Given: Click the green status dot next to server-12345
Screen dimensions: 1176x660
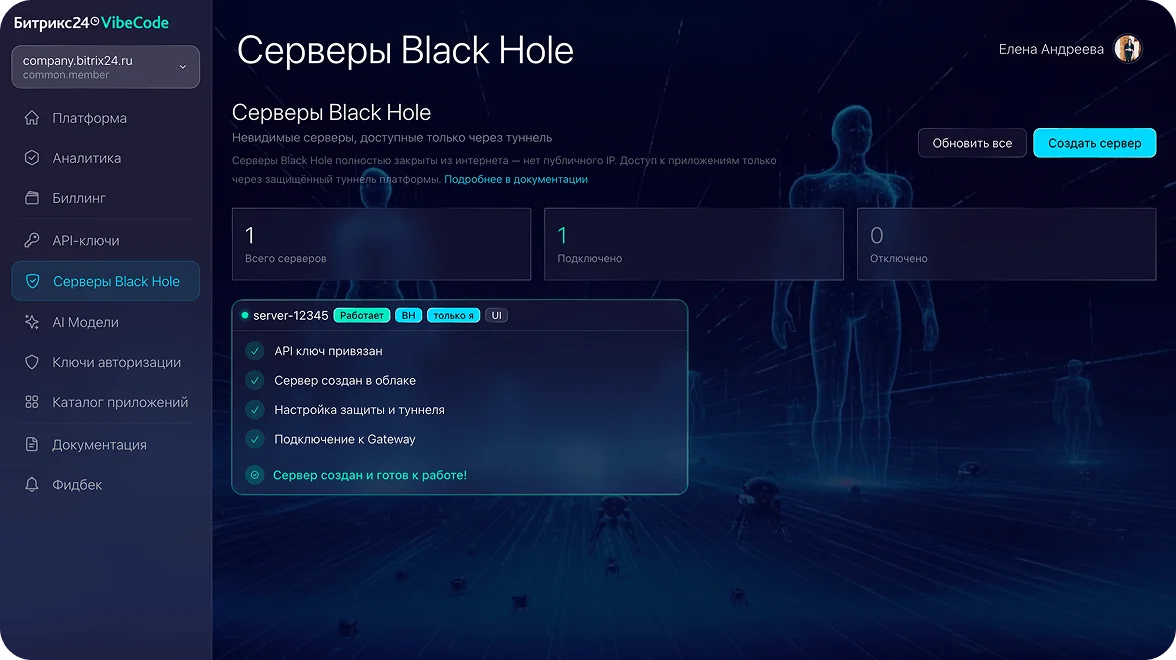Looking at the screenshot, I should pos(245,314).
